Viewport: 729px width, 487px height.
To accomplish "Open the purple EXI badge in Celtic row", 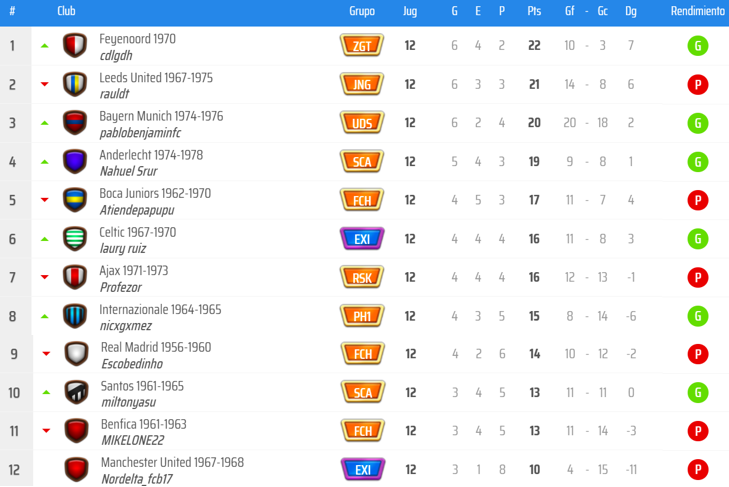I will 362,239.
